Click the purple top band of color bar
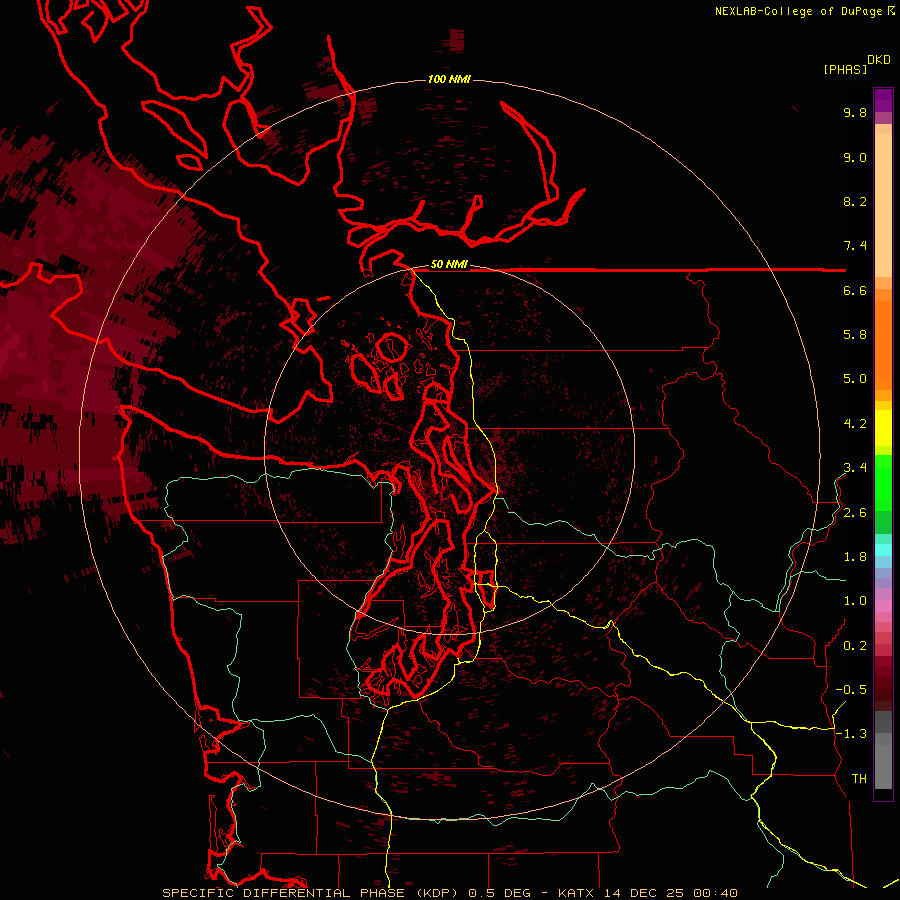The height and width of the screenshot is (900, 900). 883,100
